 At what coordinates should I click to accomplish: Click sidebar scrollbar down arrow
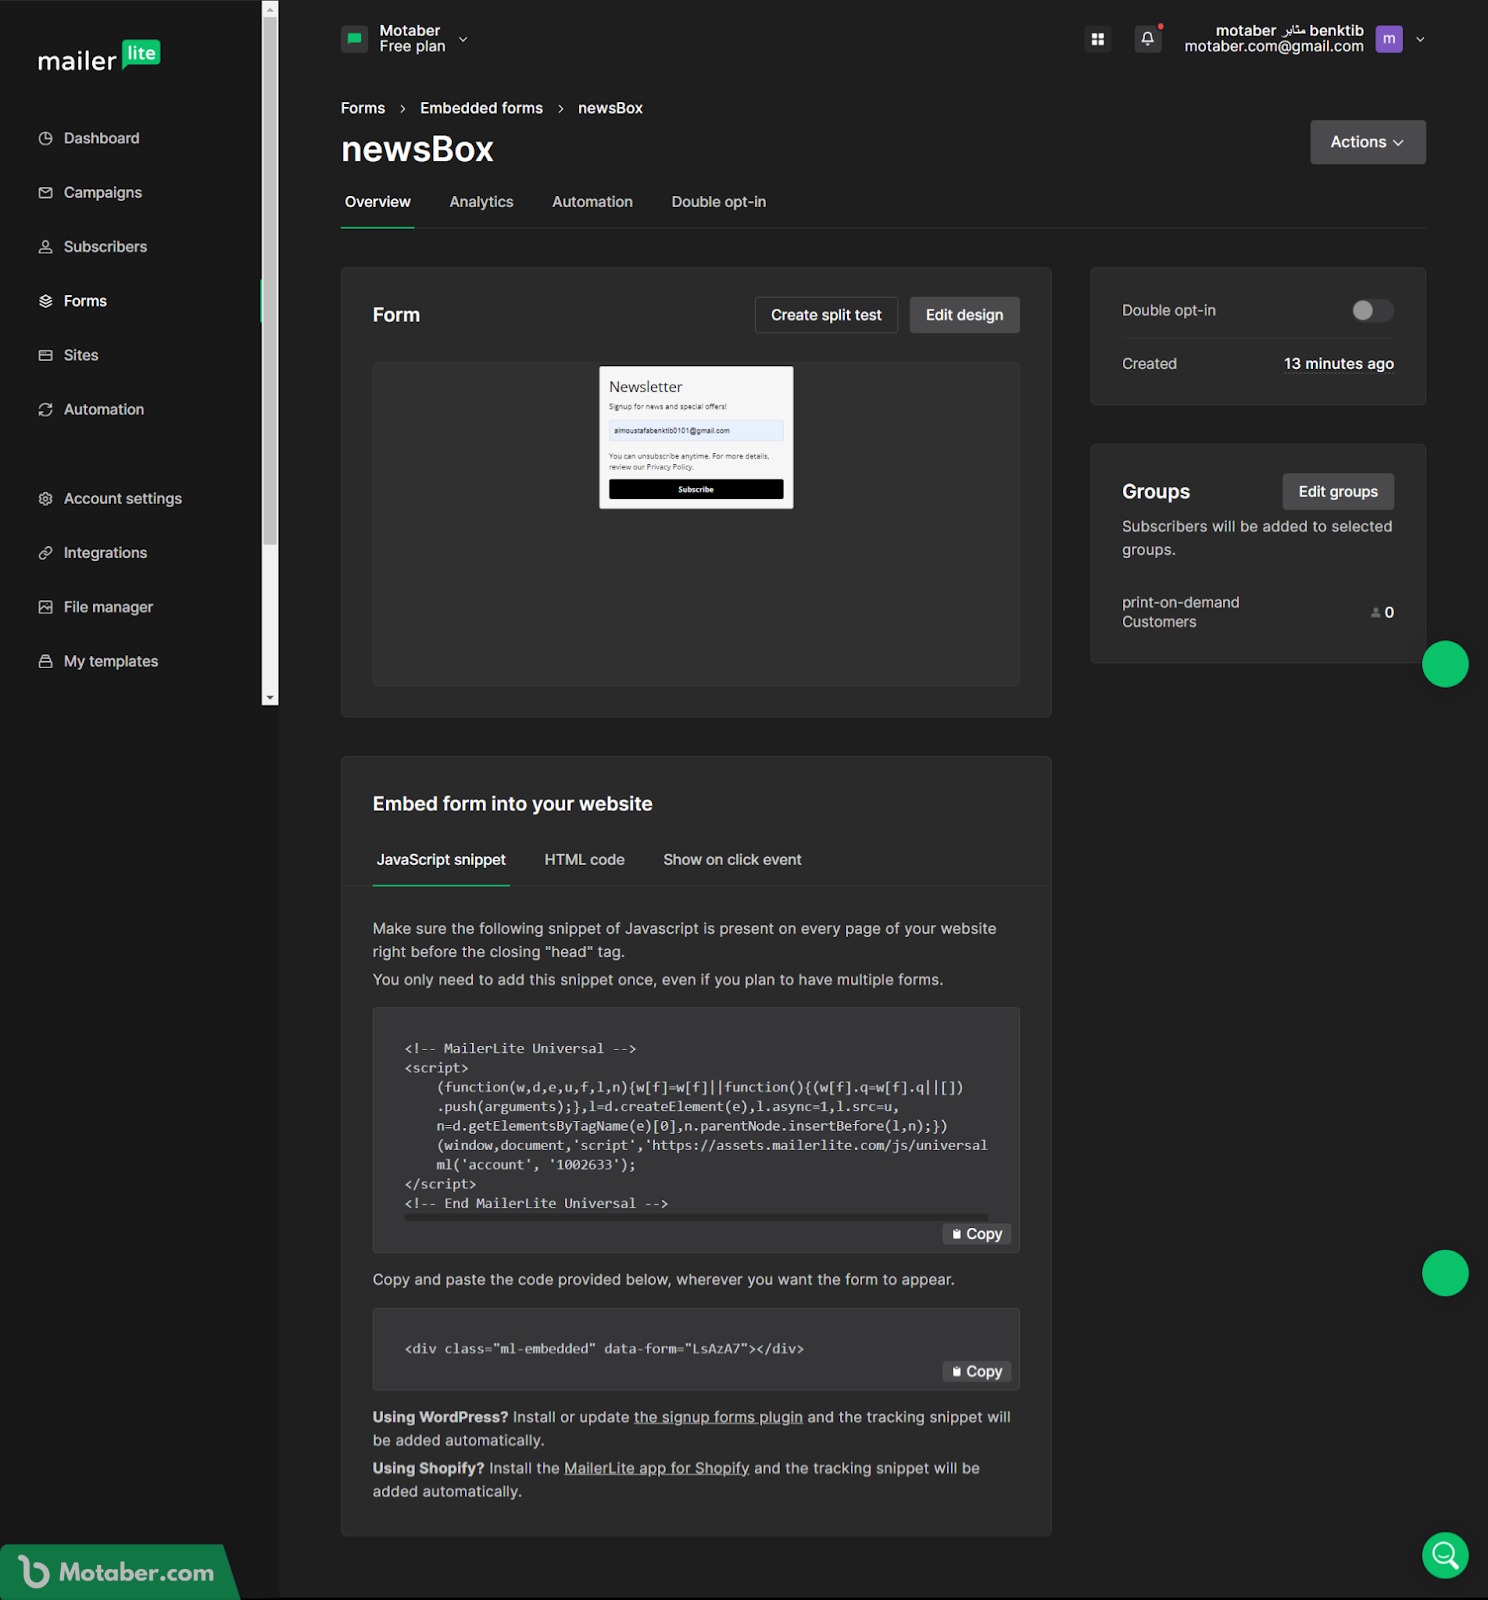(270, 697)
